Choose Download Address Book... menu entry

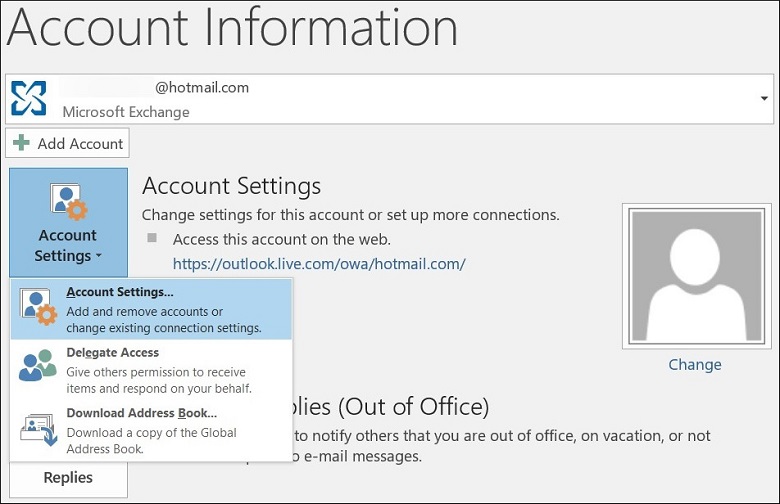point(151,430)
